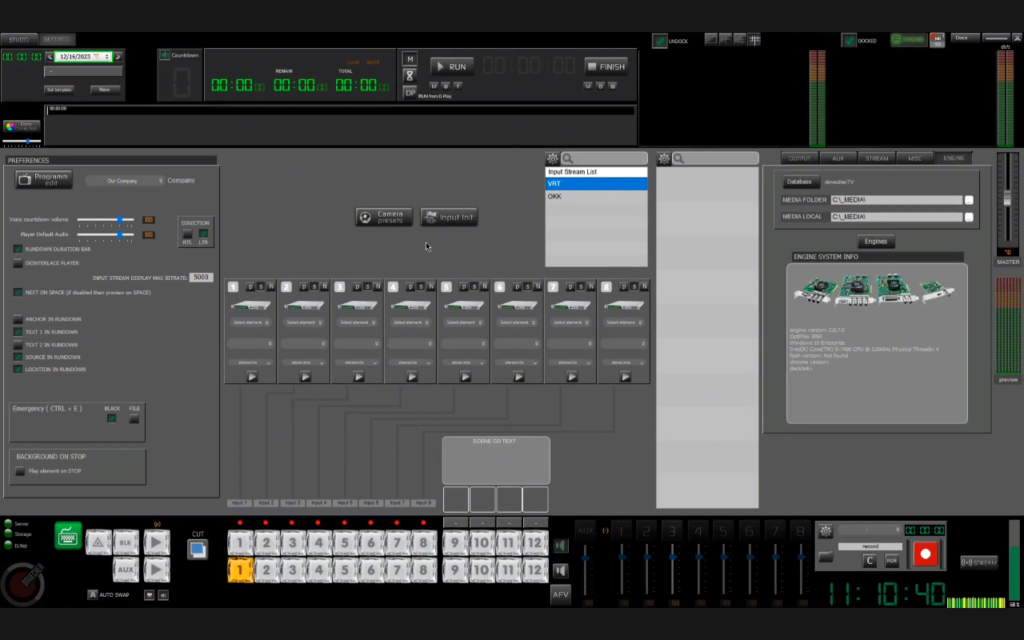1024x640 pixels.
Task: Click the lower speaker mute icon
Action: point(560,571)
